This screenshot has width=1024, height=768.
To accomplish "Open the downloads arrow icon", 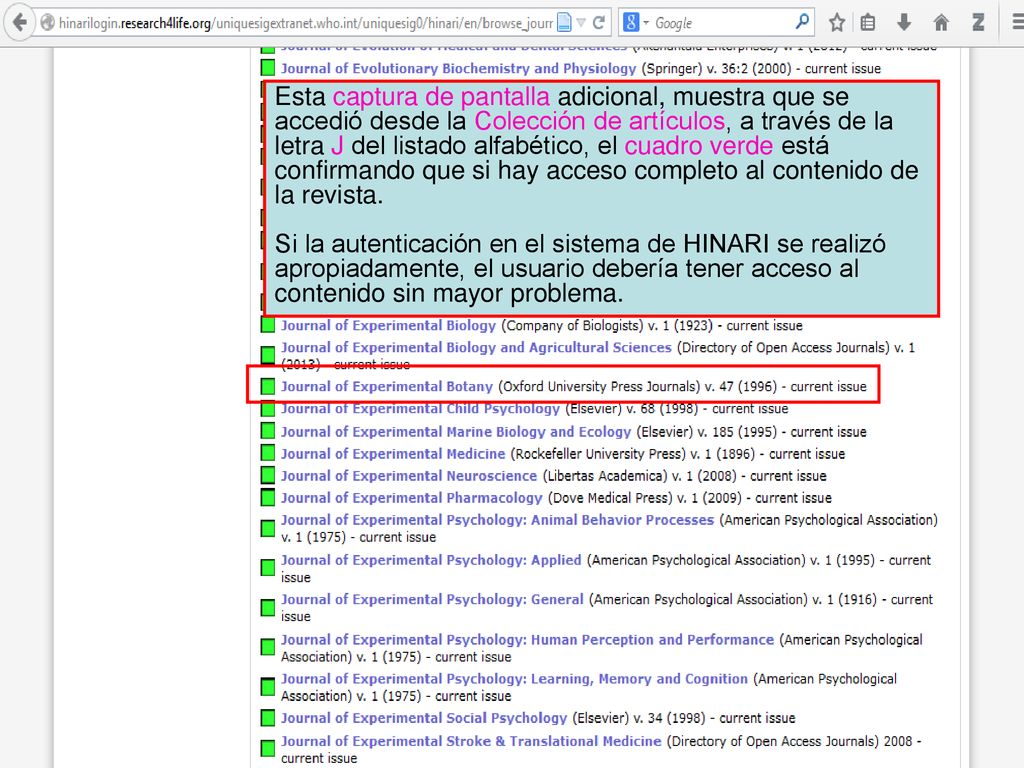I will (x=904, y=23).
